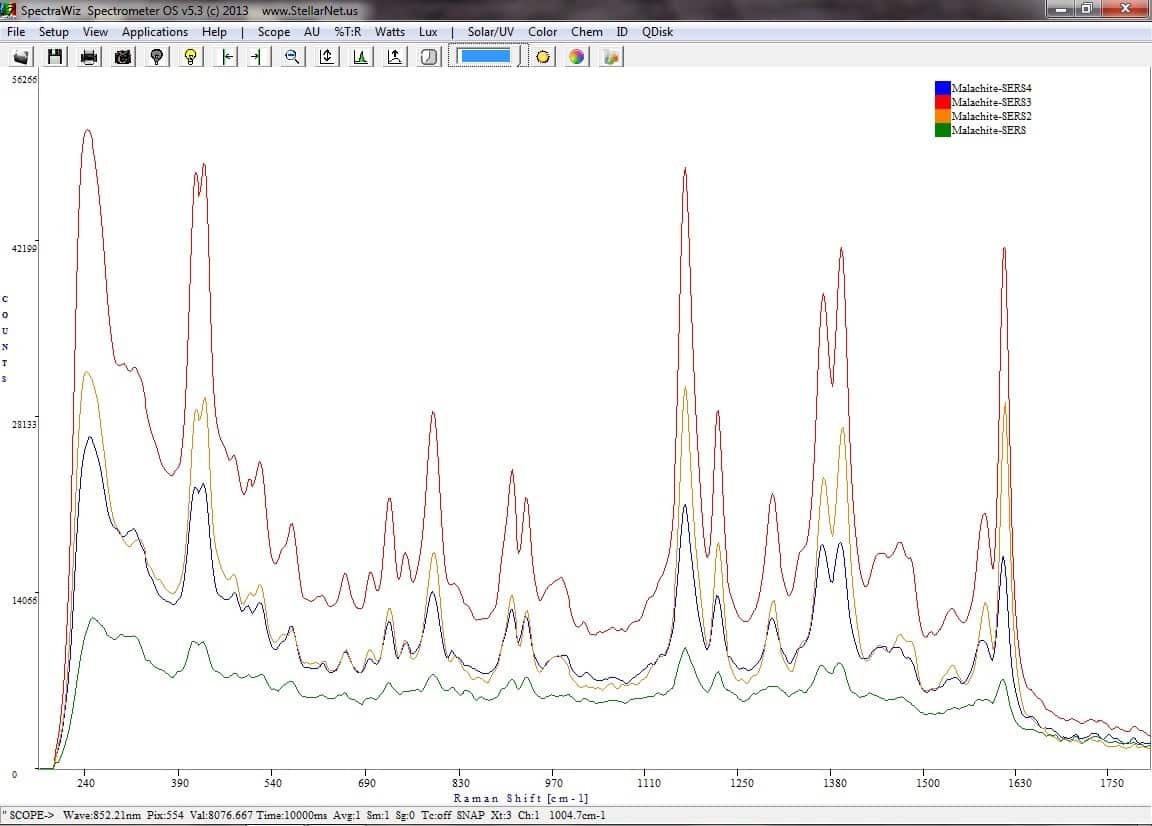Click the green spectral peaks icon
This screenshot has width=1152, height=826.
tap(361, 57)
